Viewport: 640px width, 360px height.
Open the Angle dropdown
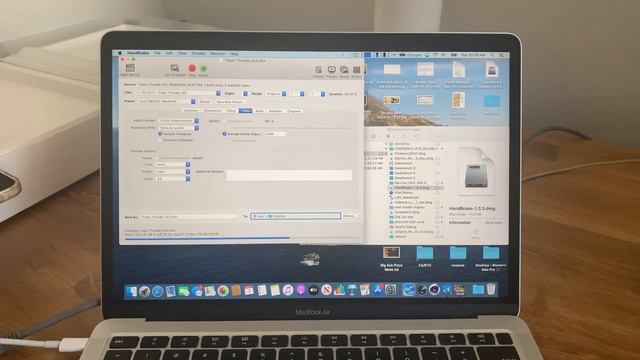[x=242, y=93]
